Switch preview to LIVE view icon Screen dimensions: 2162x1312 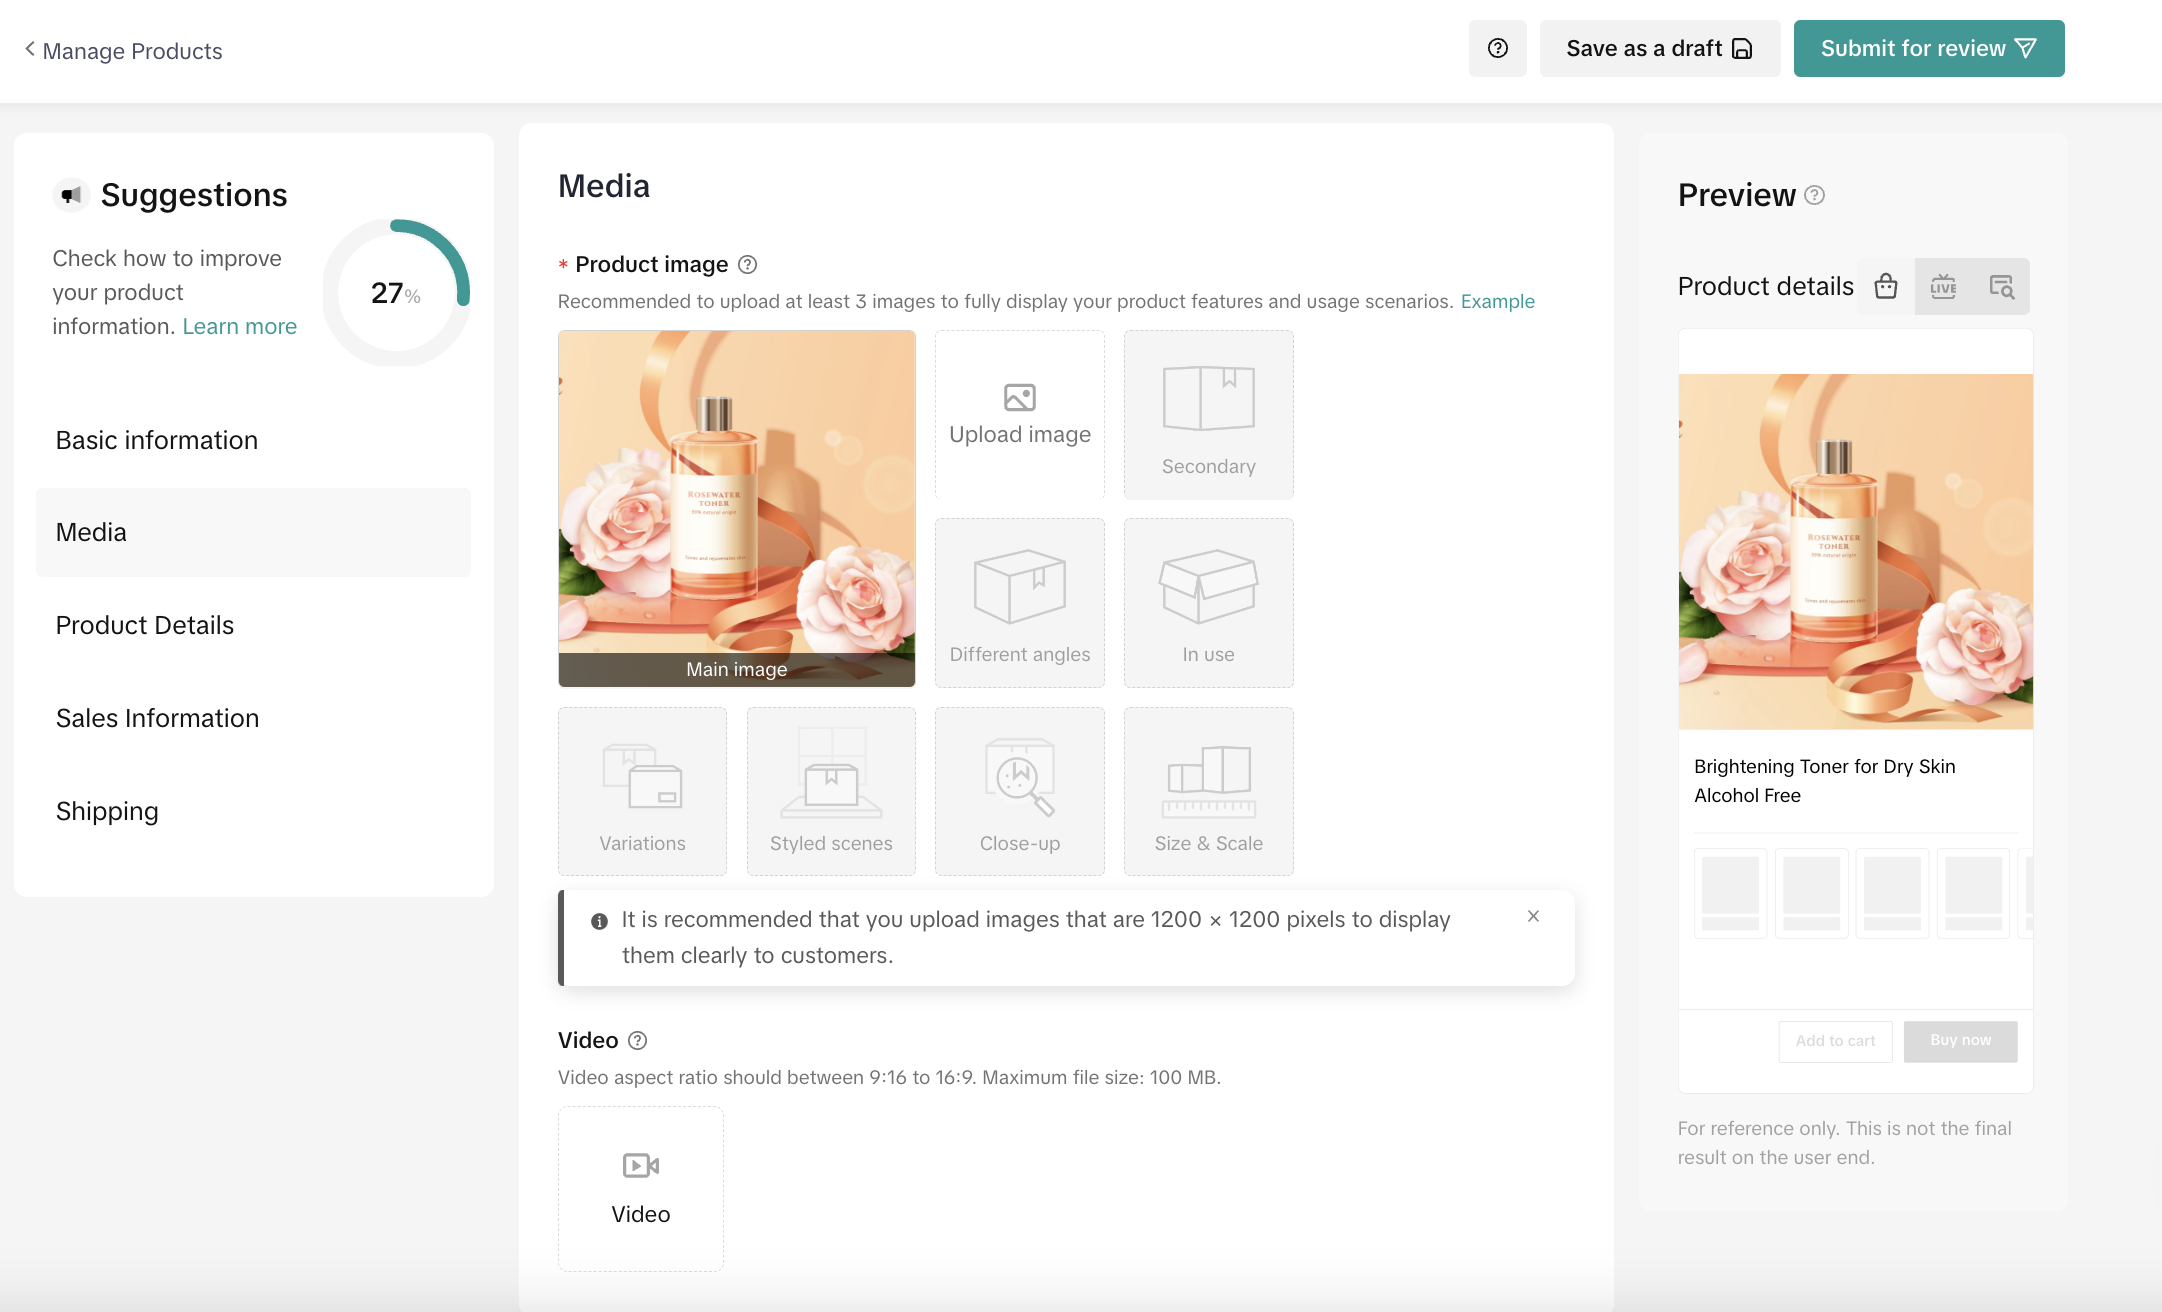(1944, 286)
